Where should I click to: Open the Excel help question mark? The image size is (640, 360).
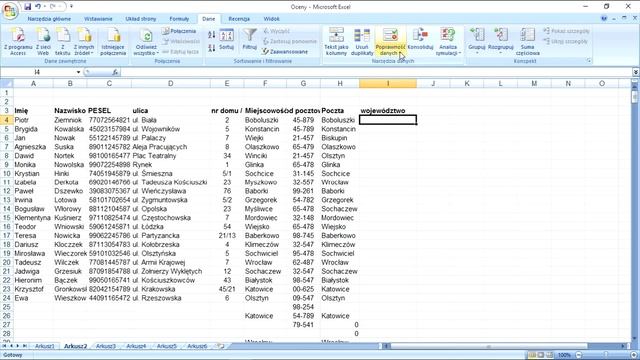coord(604,18)
